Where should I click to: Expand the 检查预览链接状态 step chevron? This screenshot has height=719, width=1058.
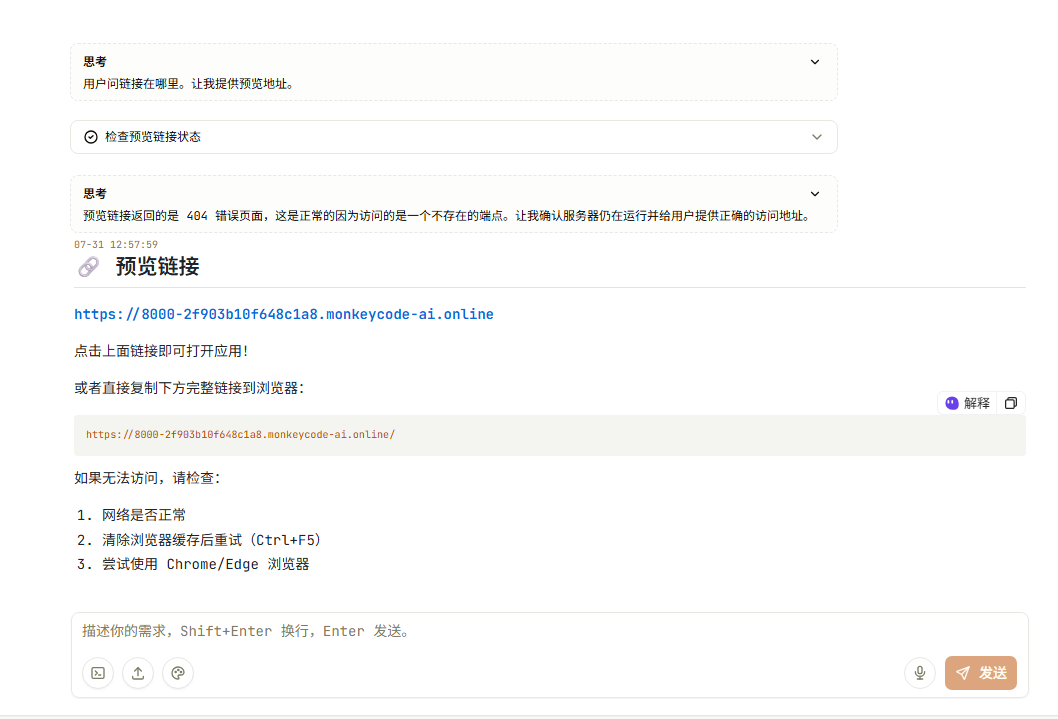tap(816, 137)
